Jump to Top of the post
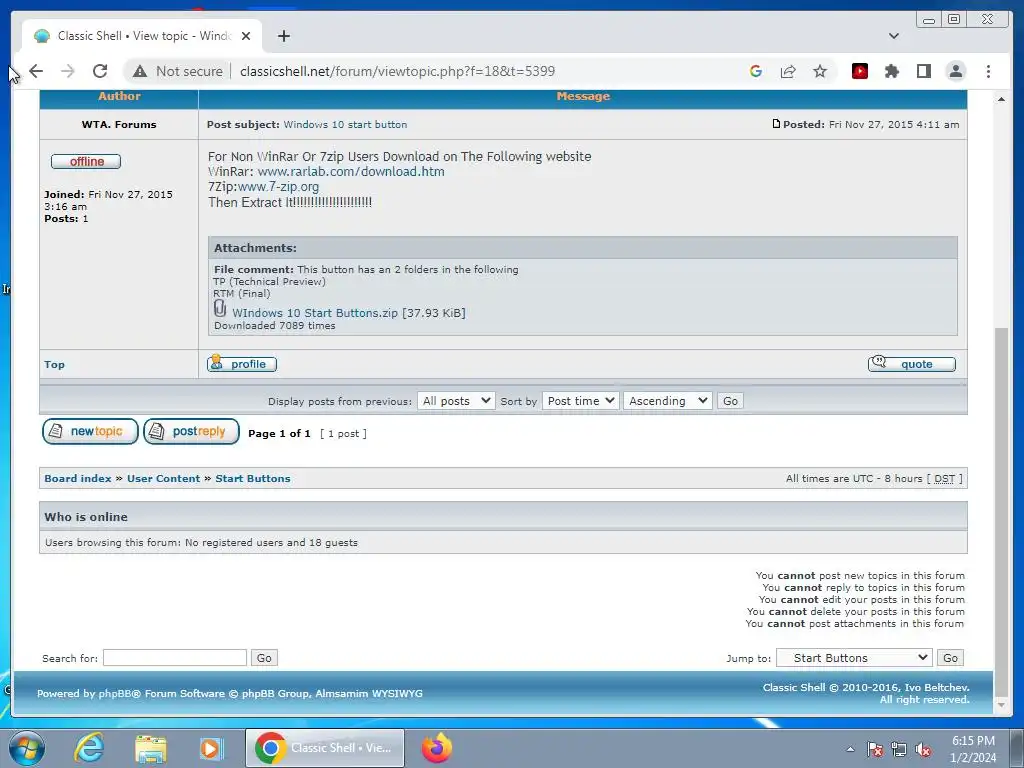 [x=54, y=364]
